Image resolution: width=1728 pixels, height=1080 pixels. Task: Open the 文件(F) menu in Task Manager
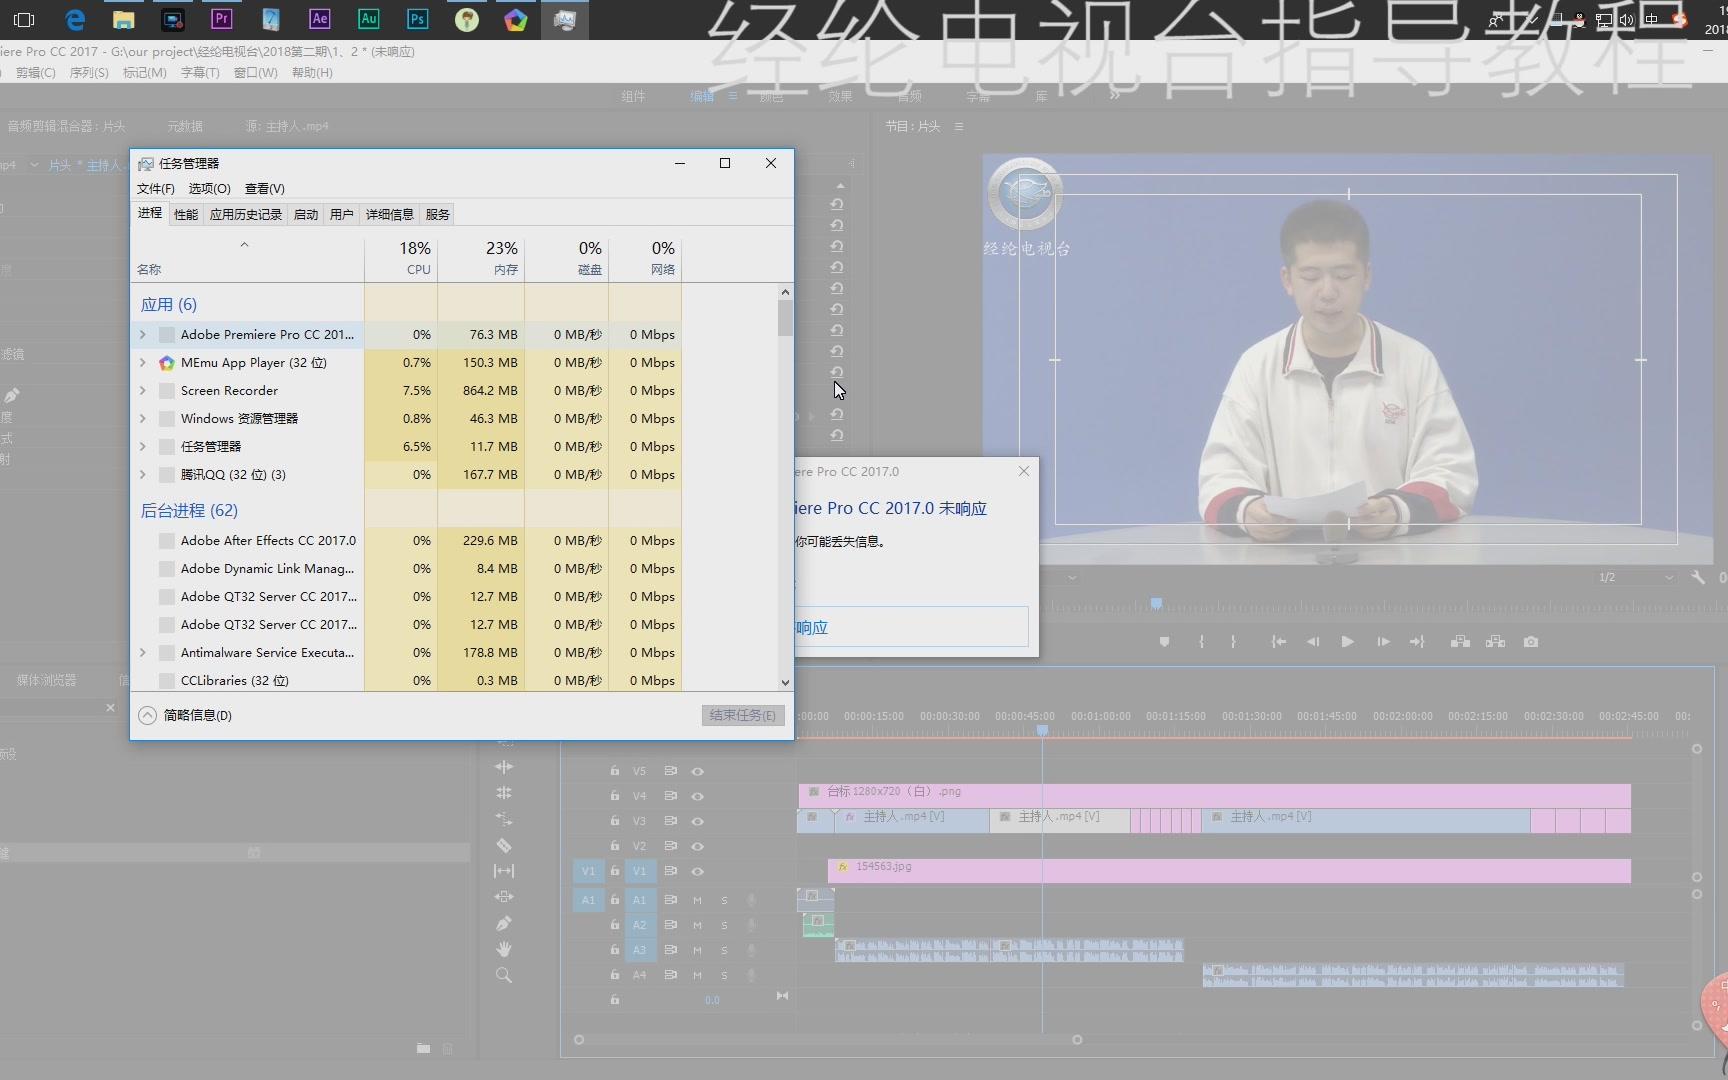point(156,188)
